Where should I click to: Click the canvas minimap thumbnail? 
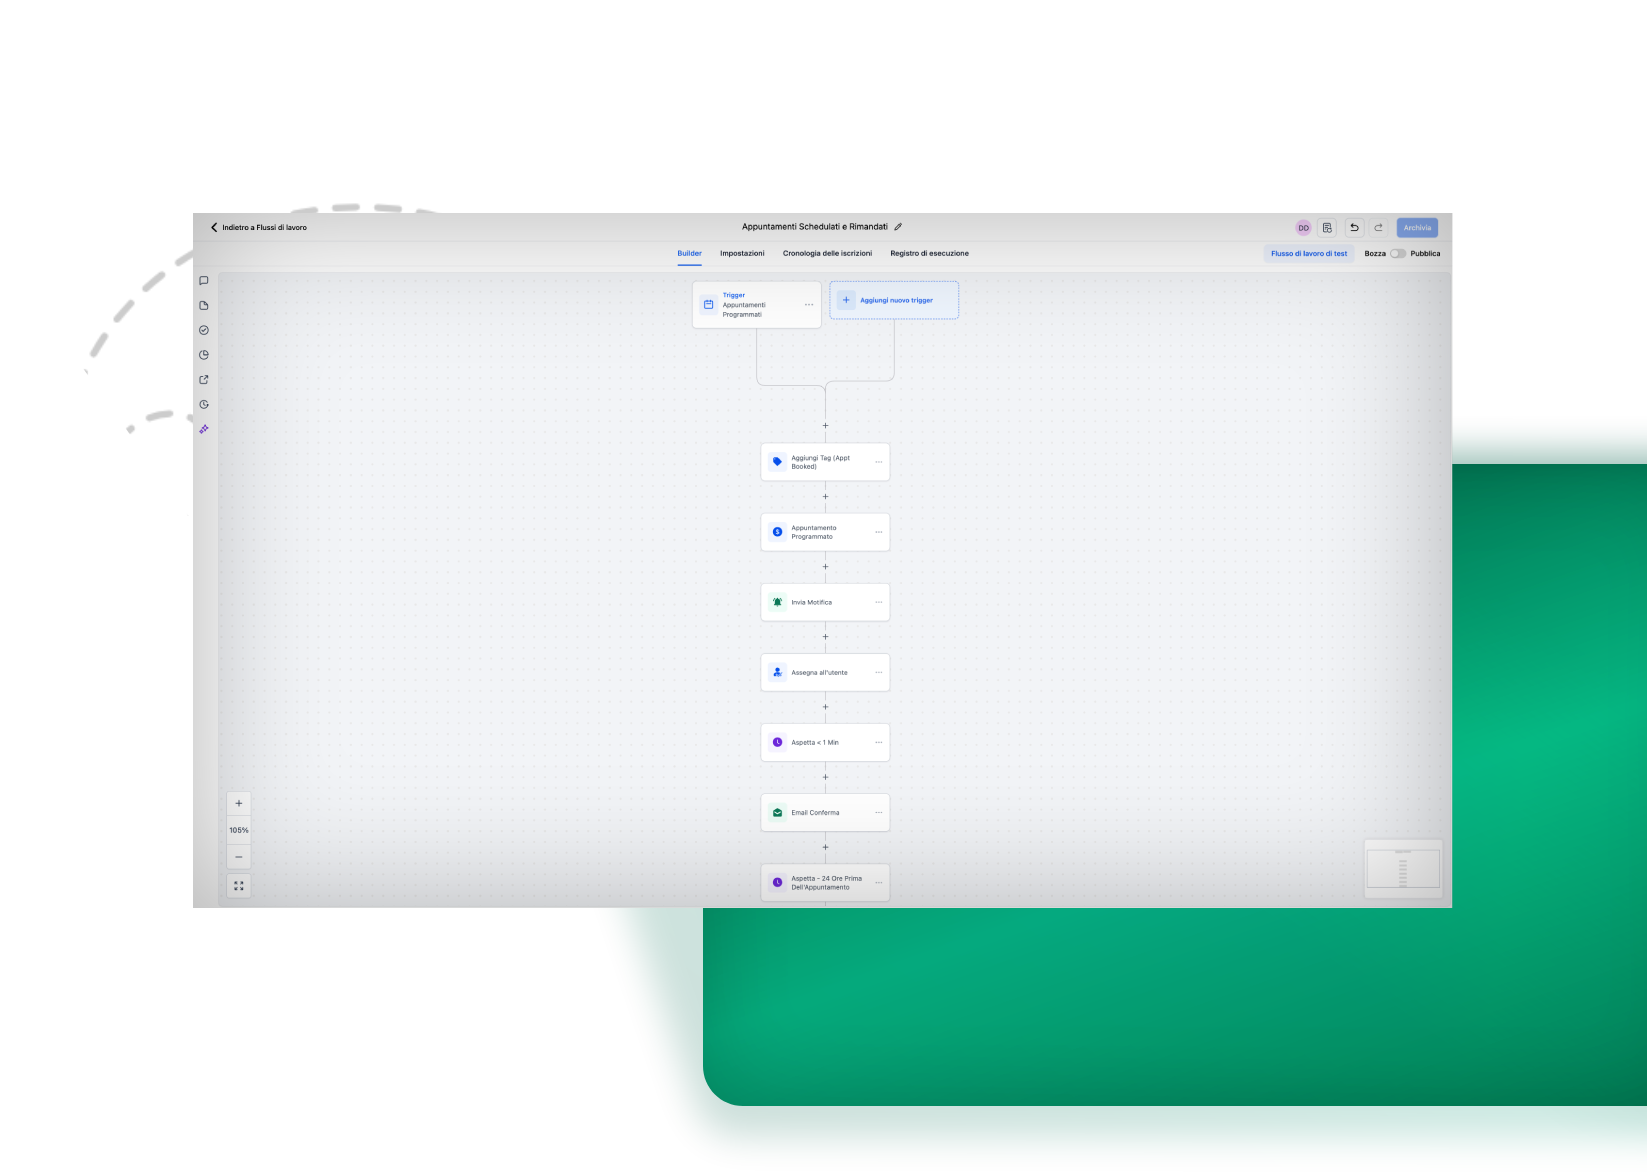coord(1403,868)
